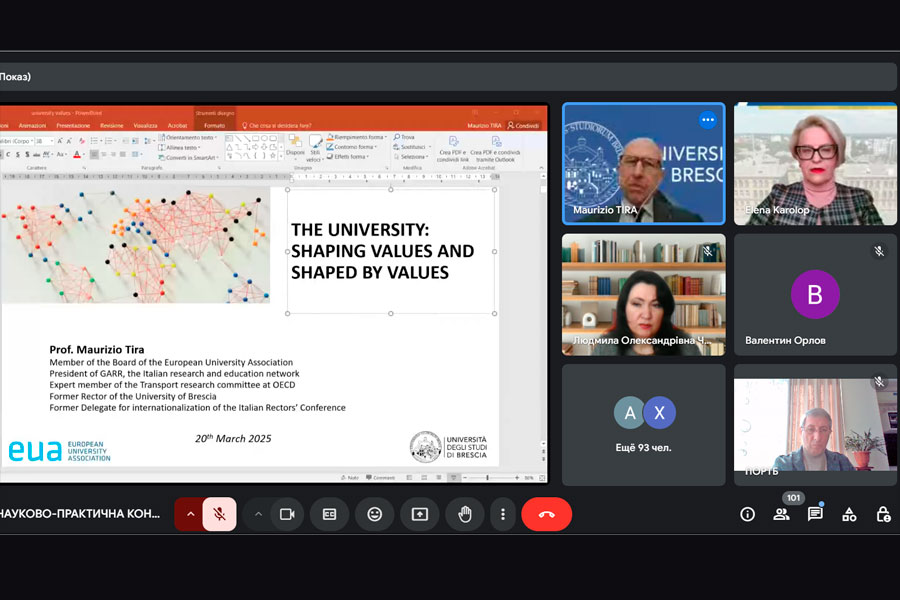The width and height of the screenshot is (900, 600).
Task: Click the red font color button
Action: pyautogui.click(x=77, y=155)
